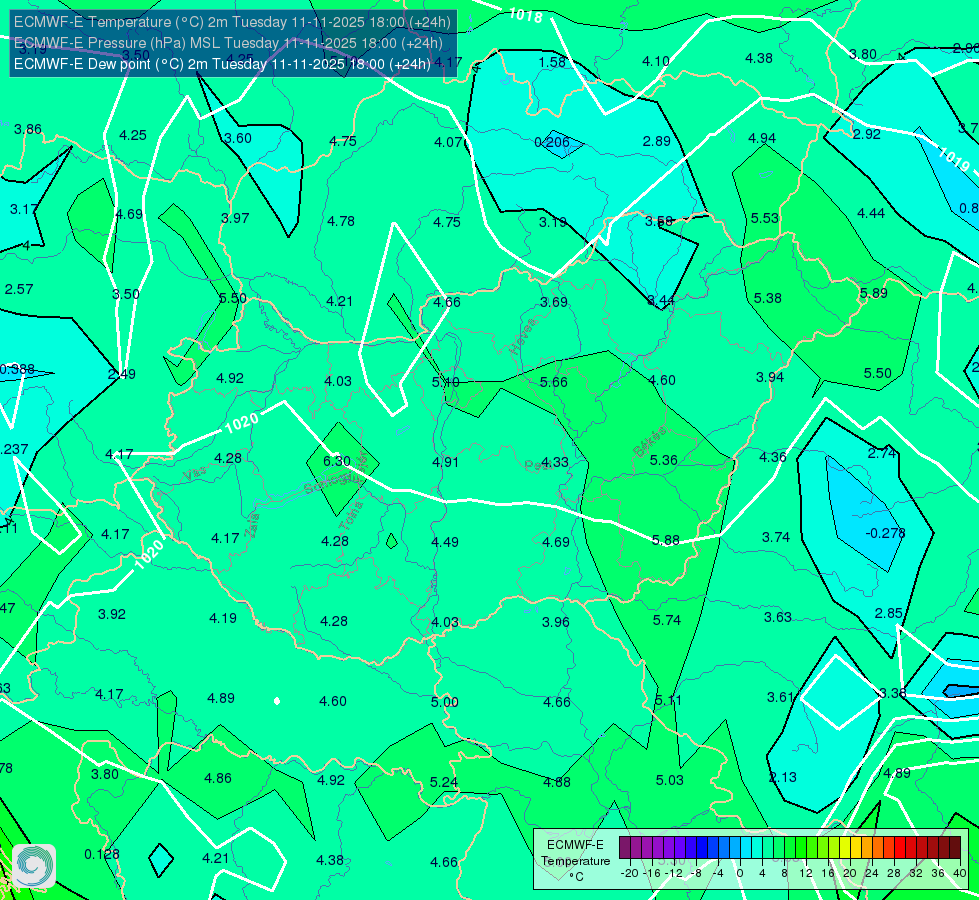This screenshot has width=979, height=900.
Task: Click the 2.85 grid value
Action: pos(888,613)
